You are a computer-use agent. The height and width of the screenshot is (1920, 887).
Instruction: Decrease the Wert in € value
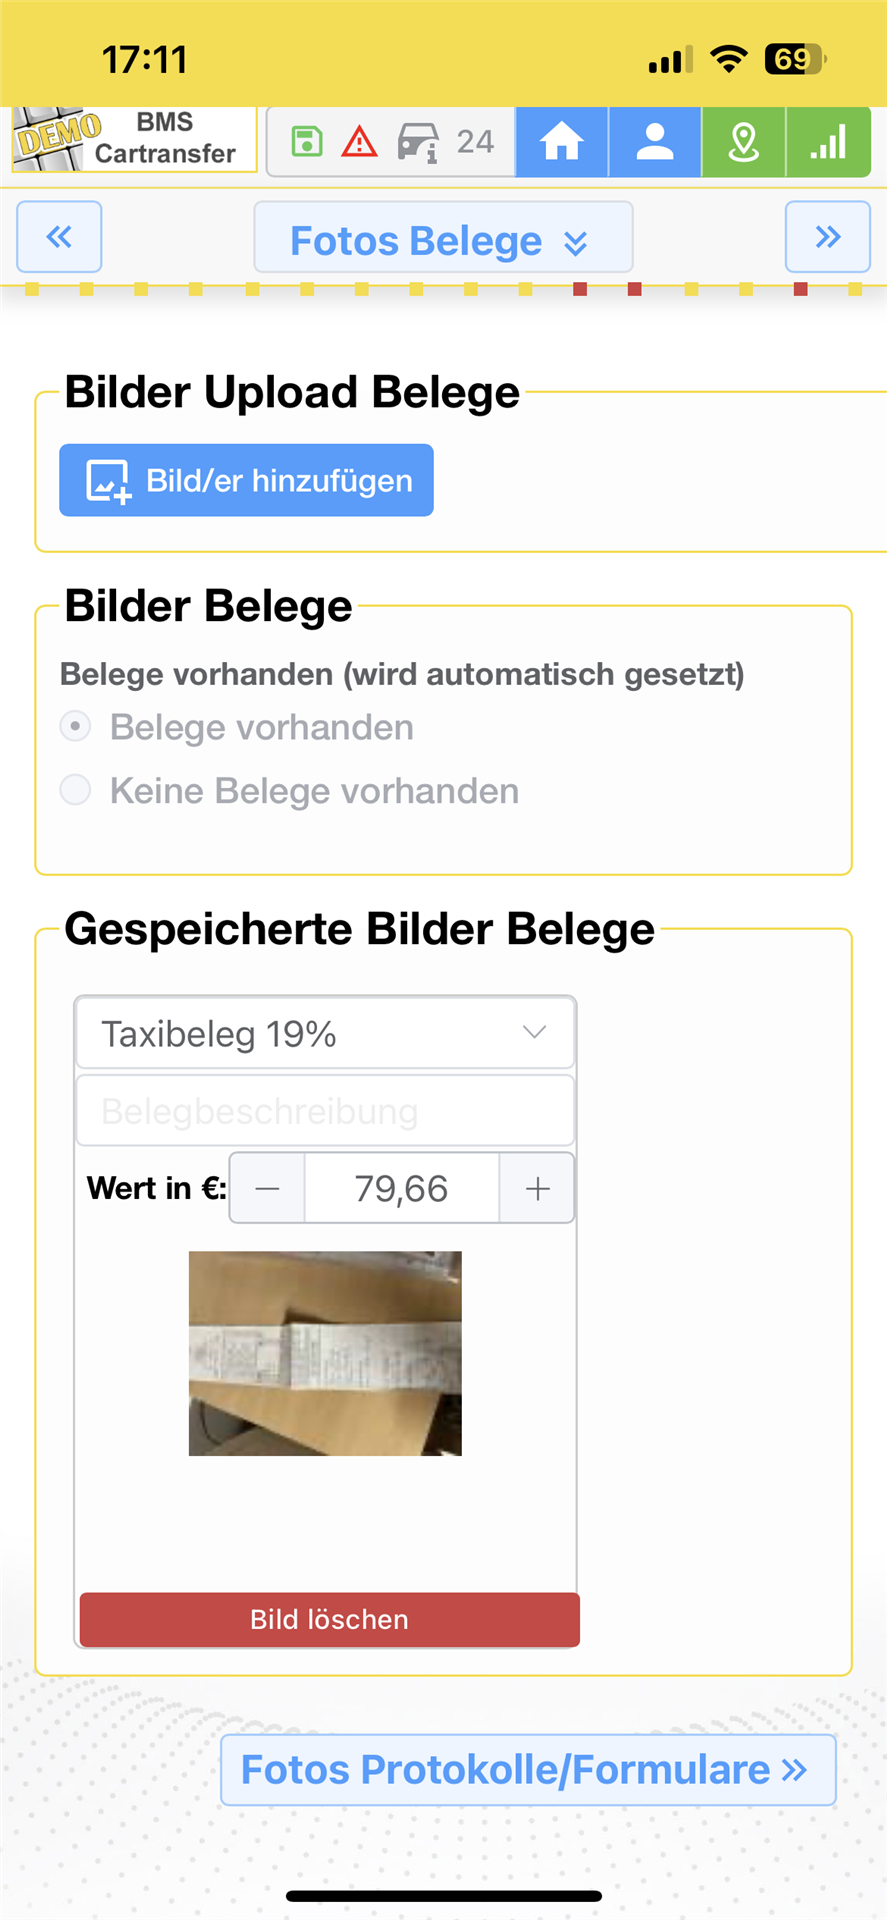coord(267,1188)
